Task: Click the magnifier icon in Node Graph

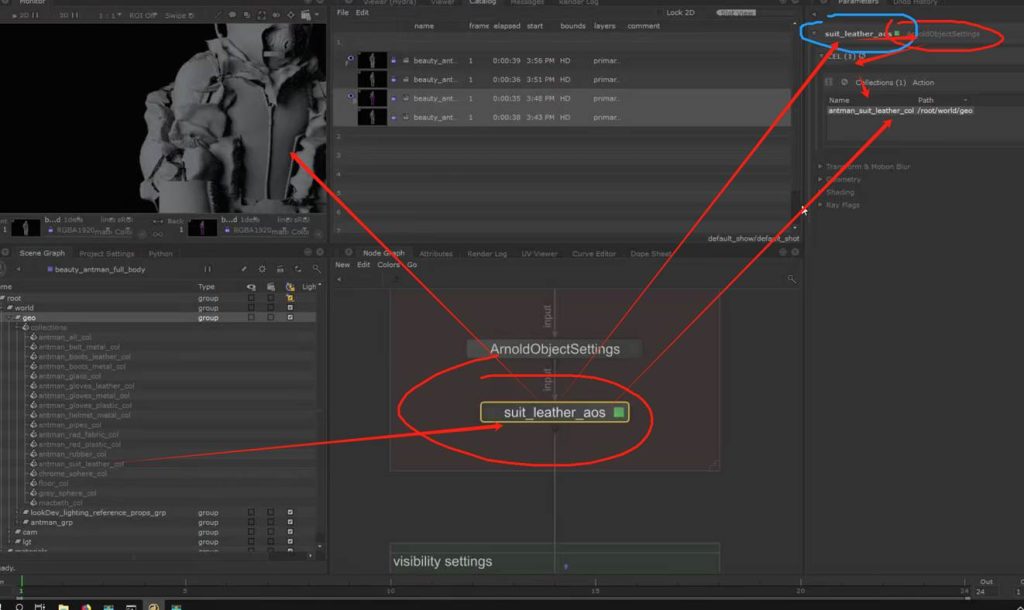Action: click(x=792, y=279)
